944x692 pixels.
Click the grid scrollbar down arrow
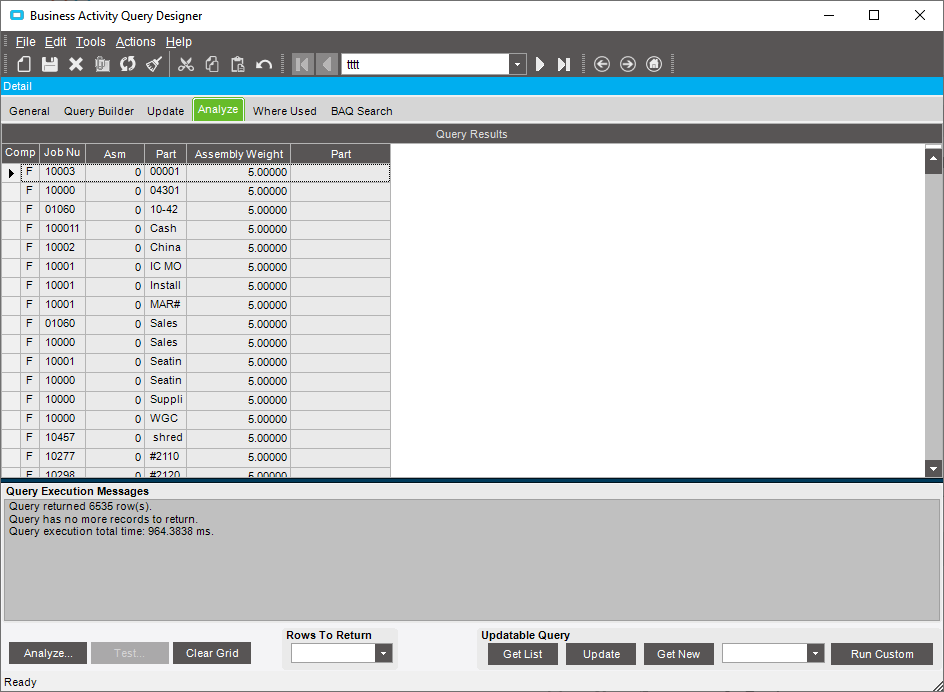coord(933,468)
